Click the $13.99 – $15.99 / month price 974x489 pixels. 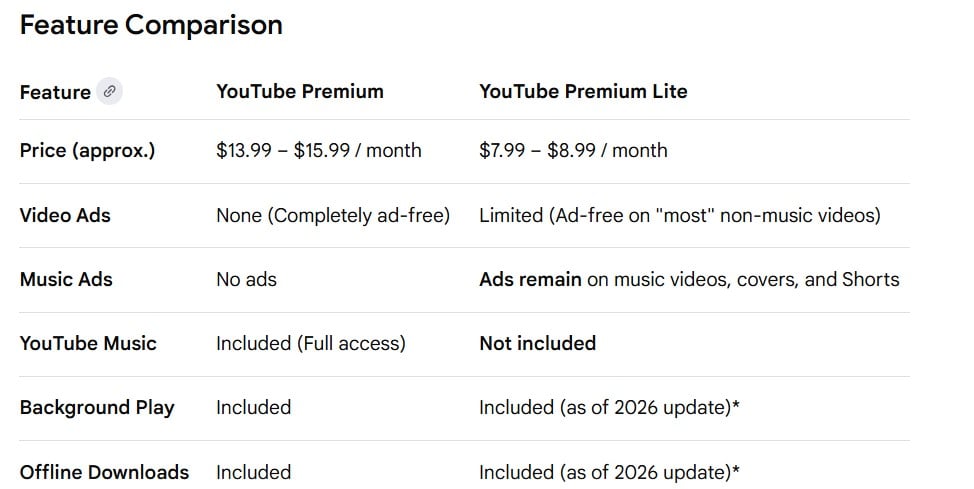pos(318,150)
